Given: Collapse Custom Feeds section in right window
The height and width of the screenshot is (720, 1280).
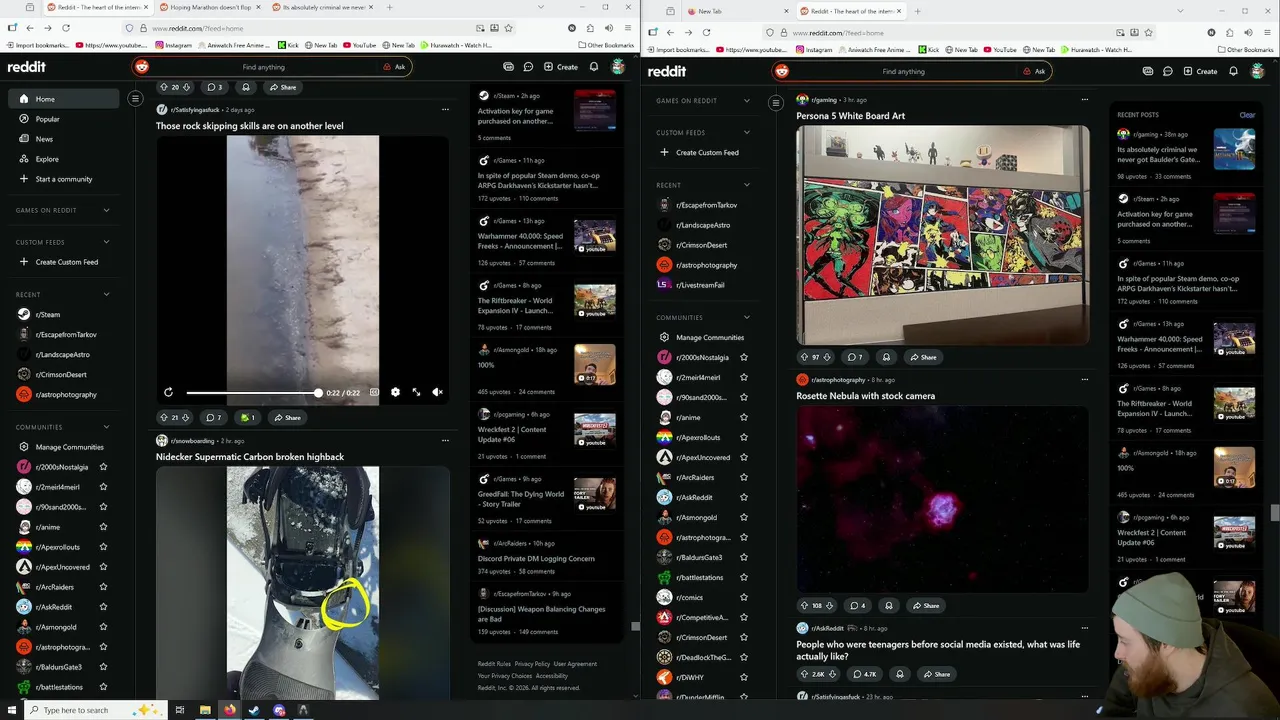Looking at the screenshot, I should (746, 132).
